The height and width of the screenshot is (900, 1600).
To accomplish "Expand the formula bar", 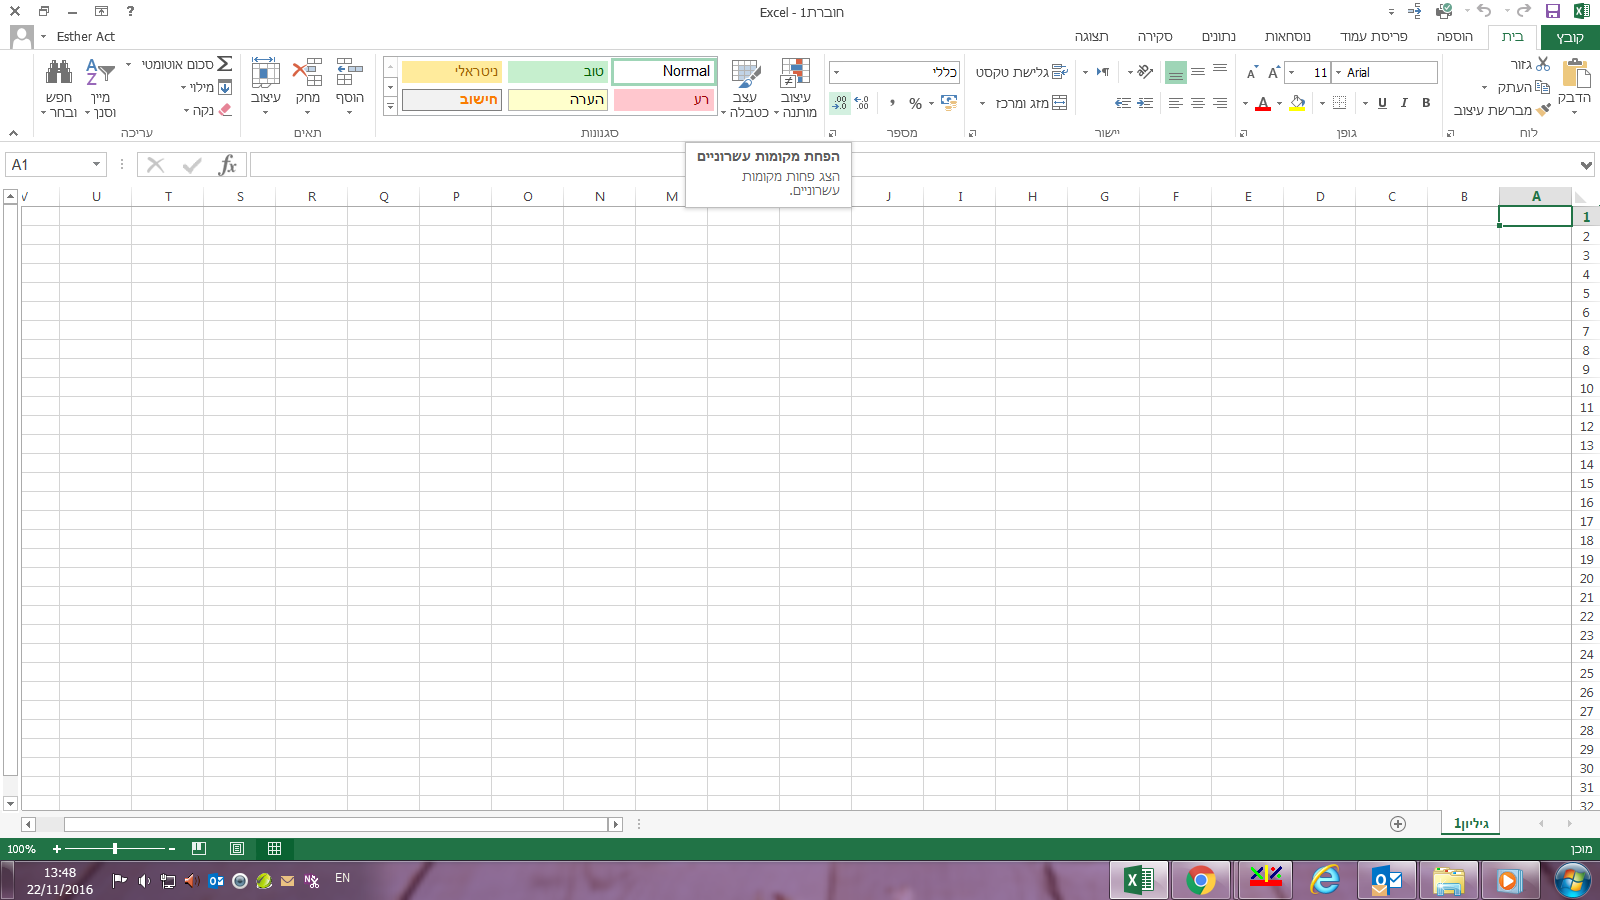I will (1586, 165).
